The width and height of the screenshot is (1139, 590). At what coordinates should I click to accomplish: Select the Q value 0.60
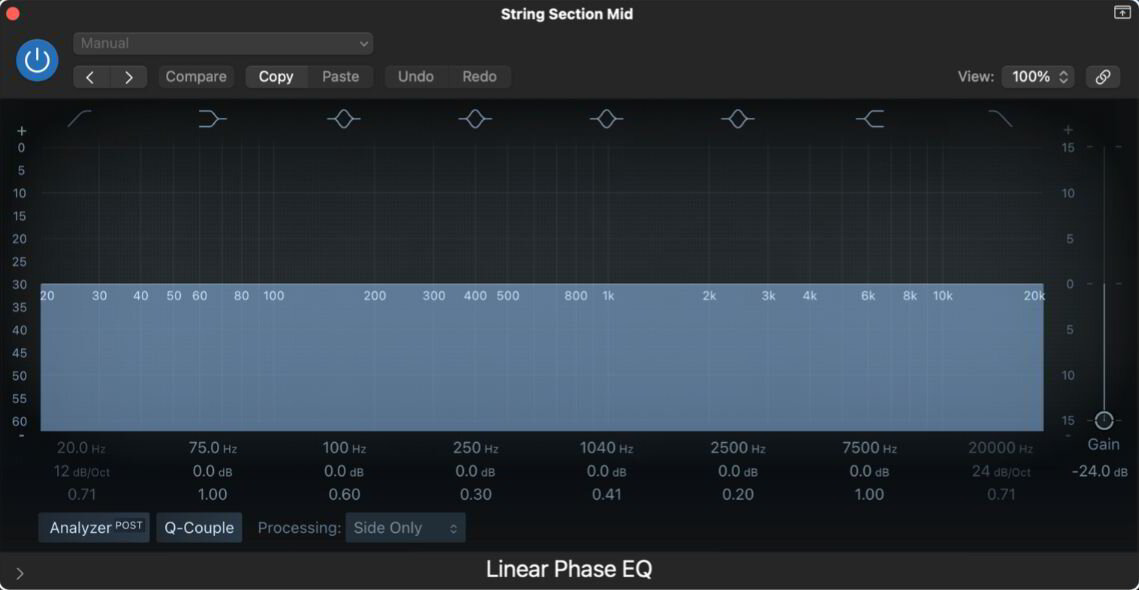(x=344, y=495)
